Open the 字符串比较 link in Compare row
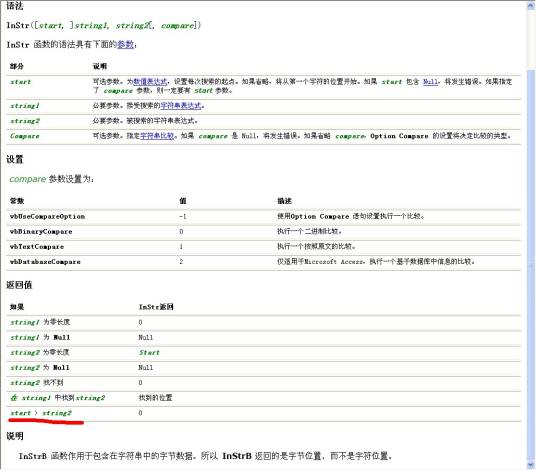Viewport: 536px width, 470px height. (157, 136)
